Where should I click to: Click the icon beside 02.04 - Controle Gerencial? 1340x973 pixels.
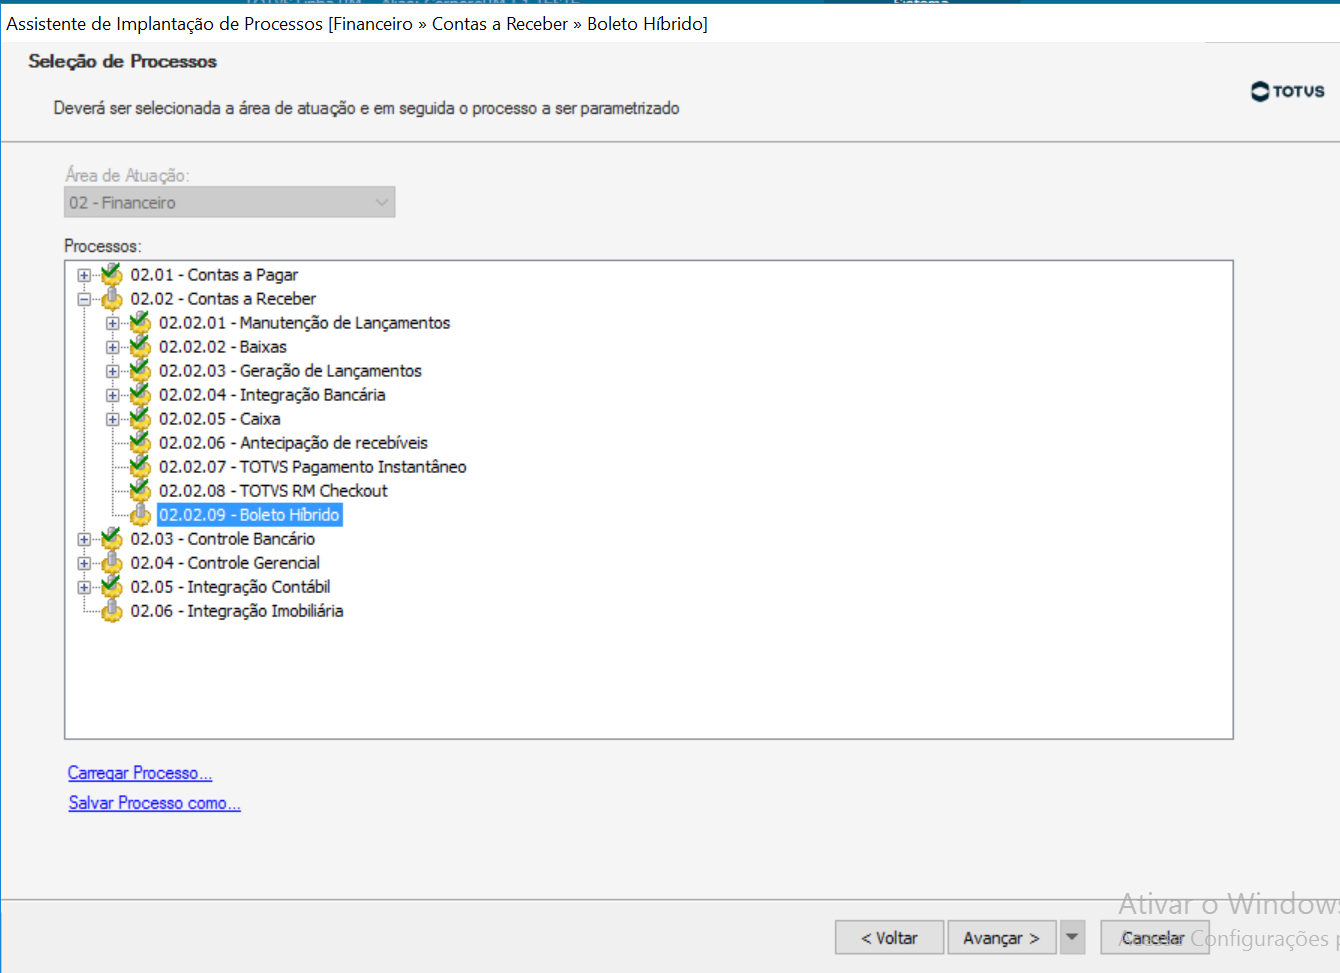(x=112, y=562)
